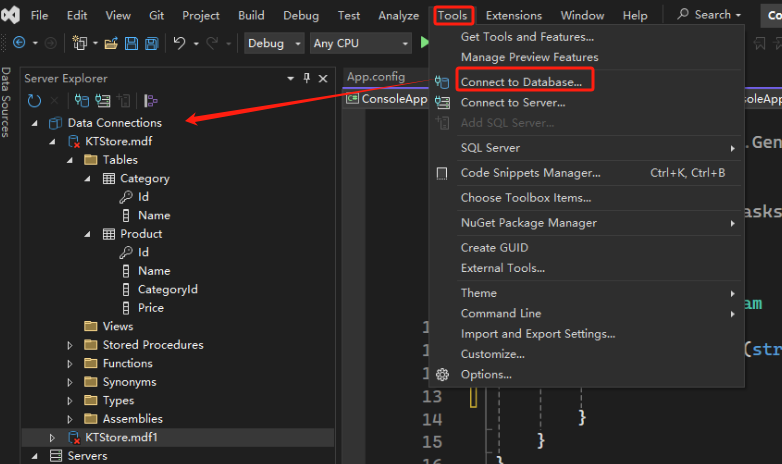This screenshot has width=782, height=464.
Task: Expand the Synonyms folder
Action: pos(70,382)
